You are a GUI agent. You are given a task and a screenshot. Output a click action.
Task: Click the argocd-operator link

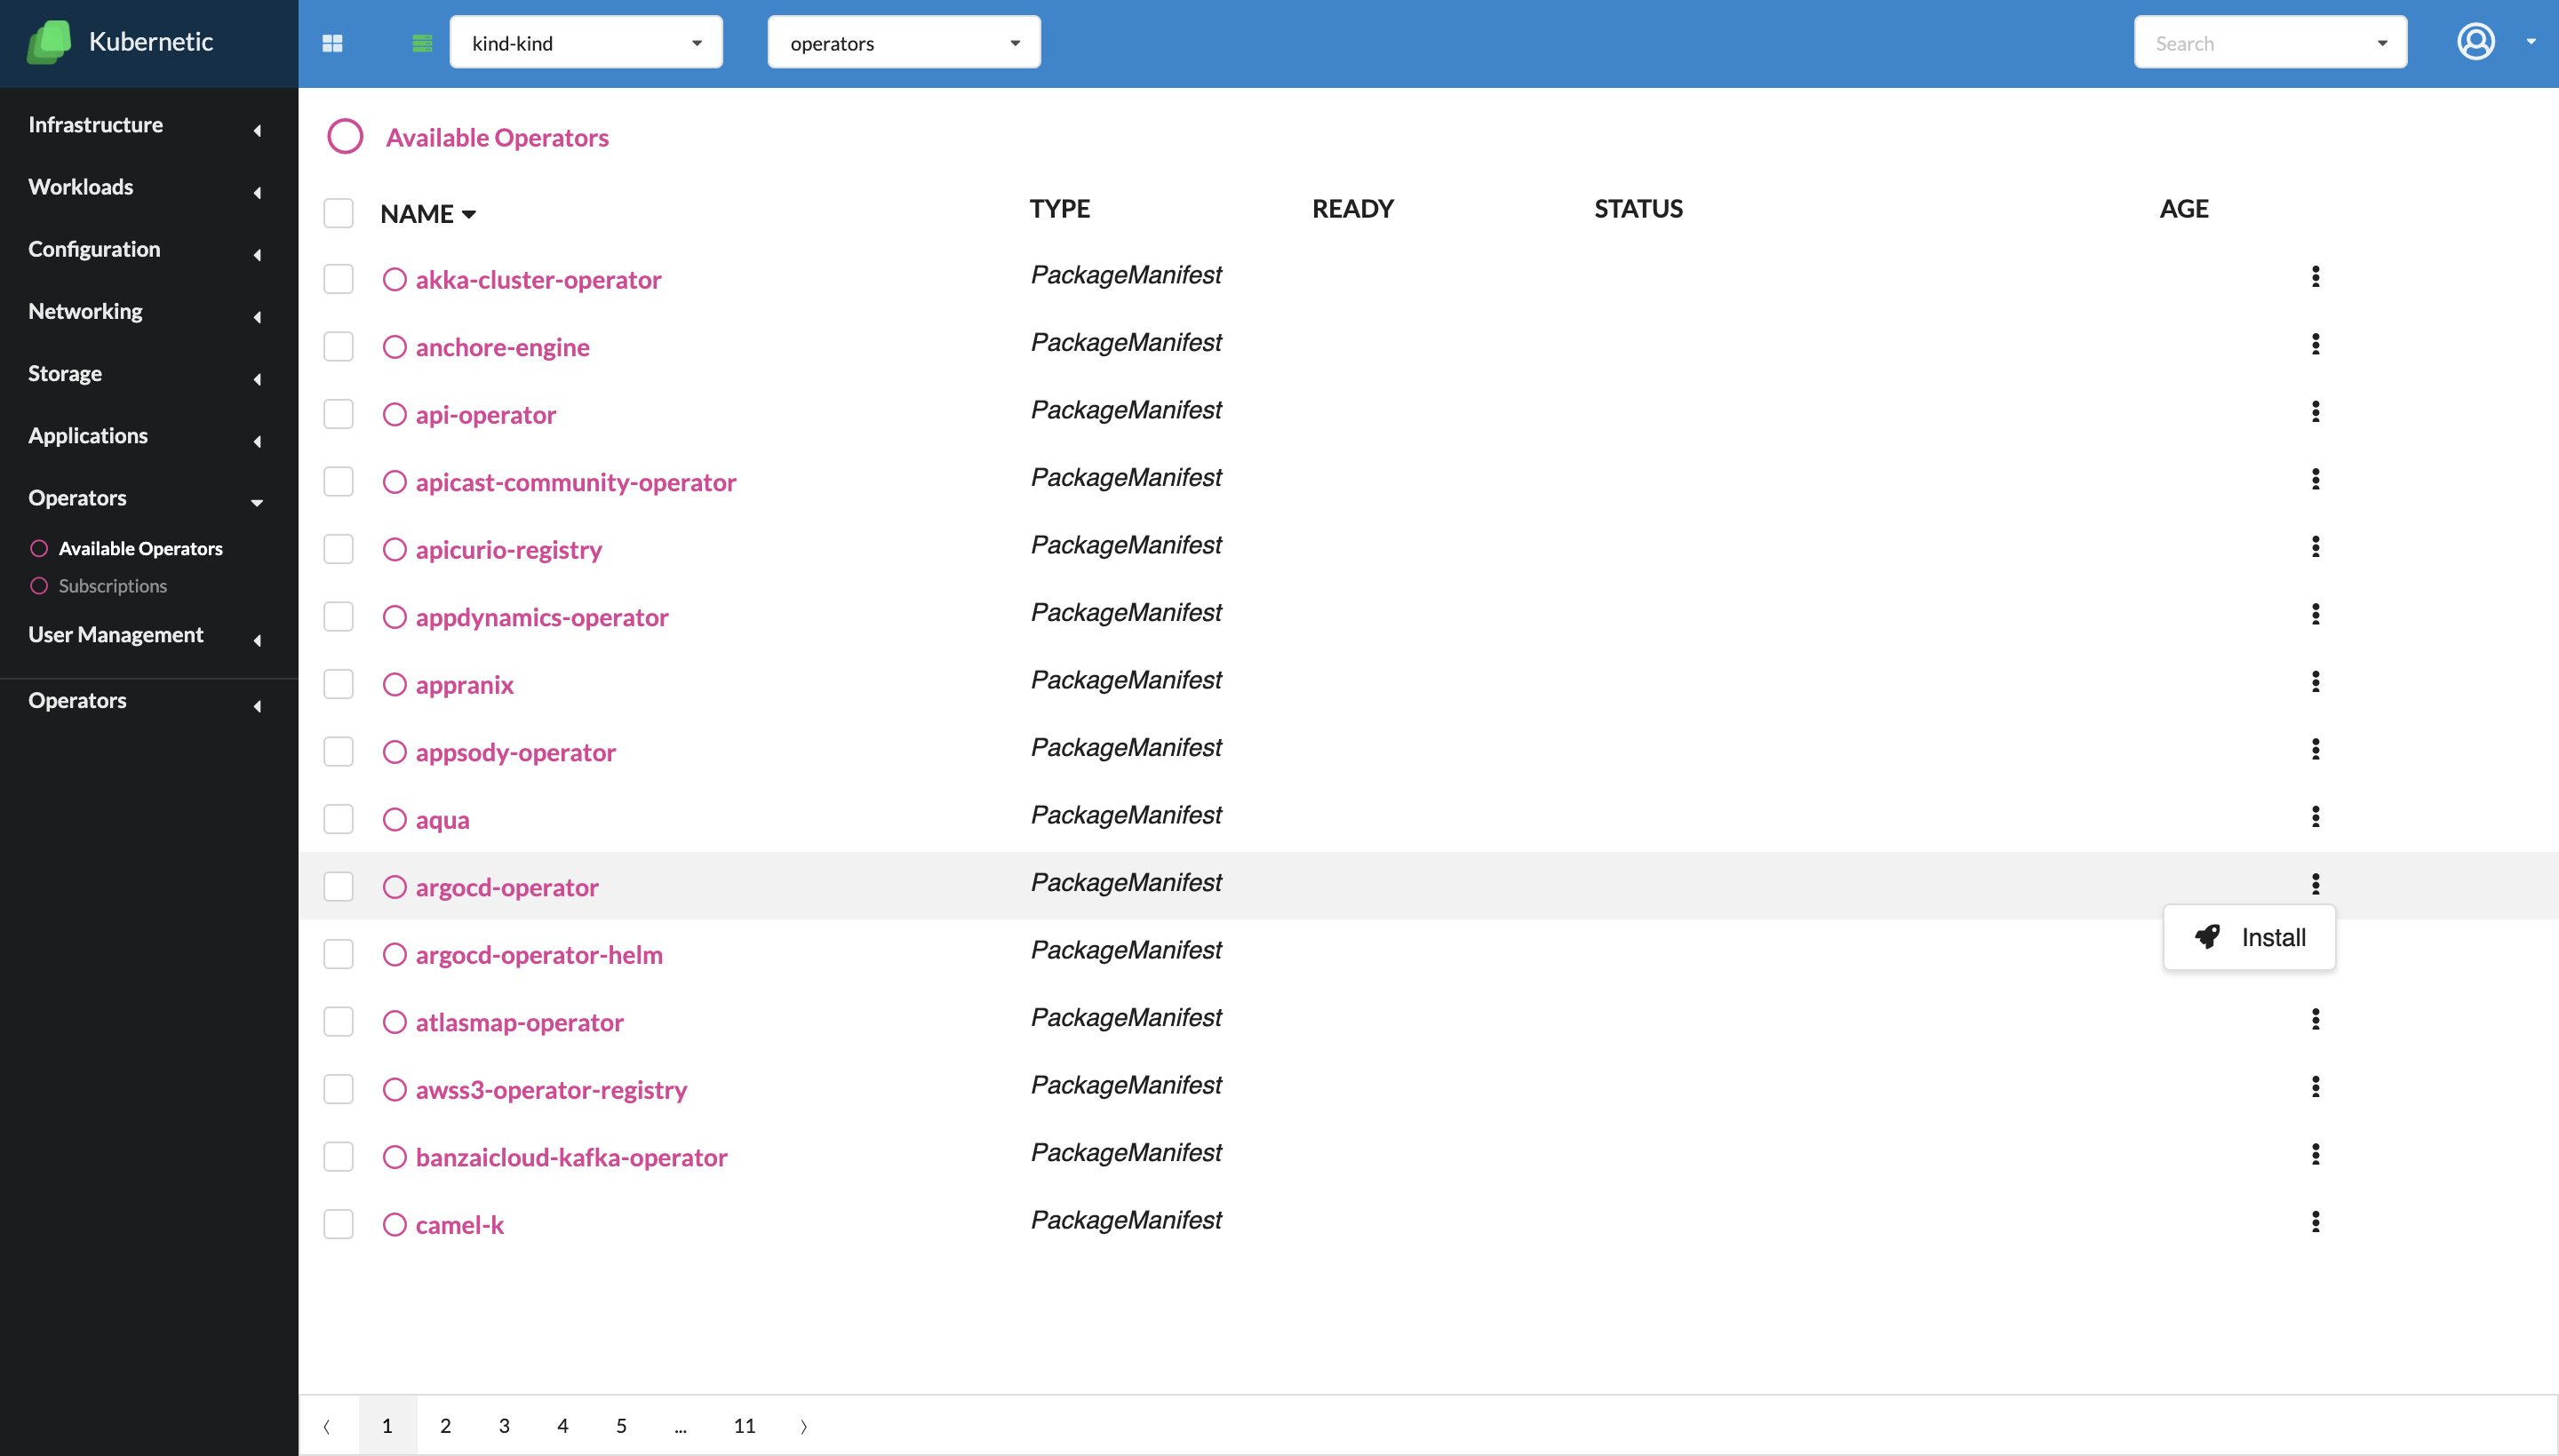pos(506,887)
